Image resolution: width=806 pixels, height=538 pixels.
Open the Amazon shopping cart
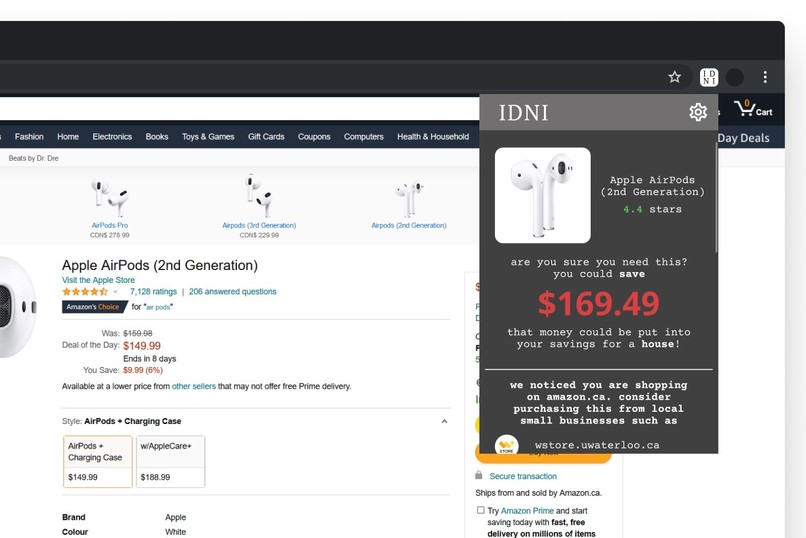pyautogui.click(x=753, y=109)
